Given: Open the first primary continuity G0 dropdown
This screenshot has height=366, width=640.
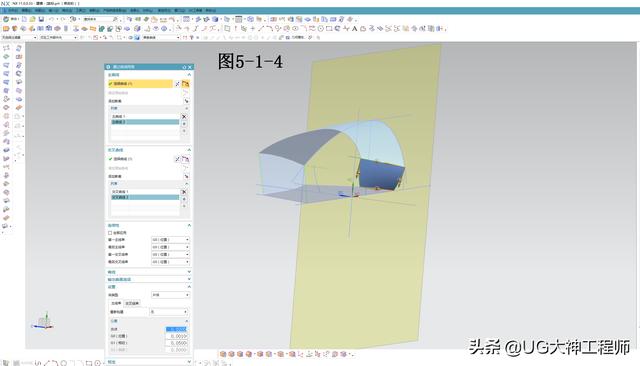Looking at the screenshot, I should point(170,240).
